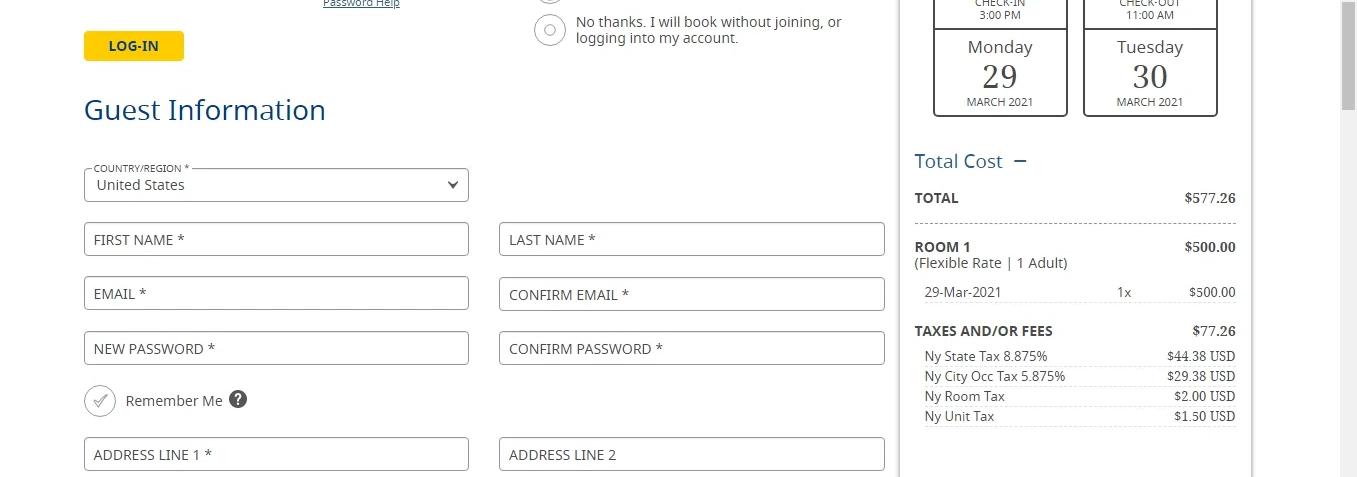Select 'No thanks, book without joining' radio
This screenshot has height=477, width=1357.
click(550, 30)
